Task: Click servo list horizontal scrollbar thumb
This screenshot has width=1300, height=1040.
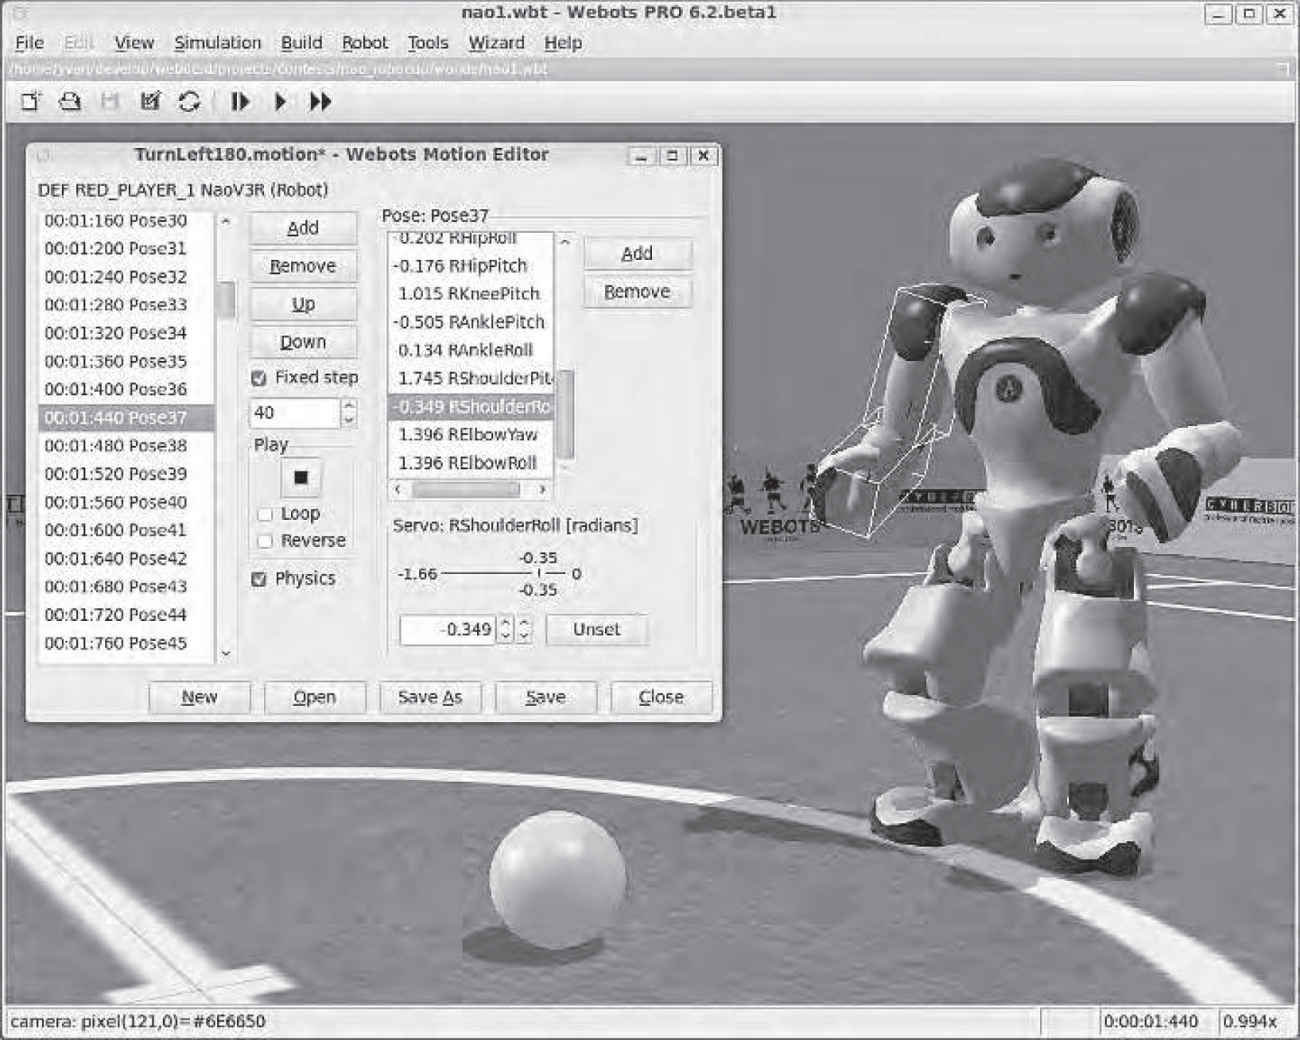Action: [466, 490]
